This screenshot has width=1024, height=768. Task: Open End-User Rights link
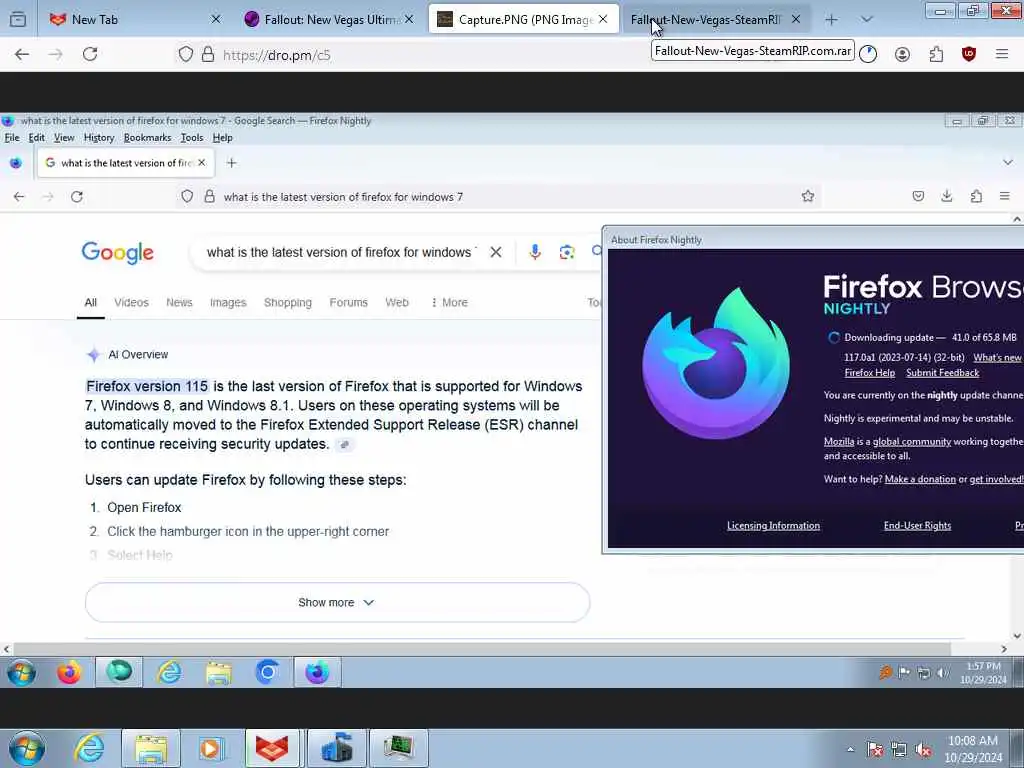coord(918,526)
